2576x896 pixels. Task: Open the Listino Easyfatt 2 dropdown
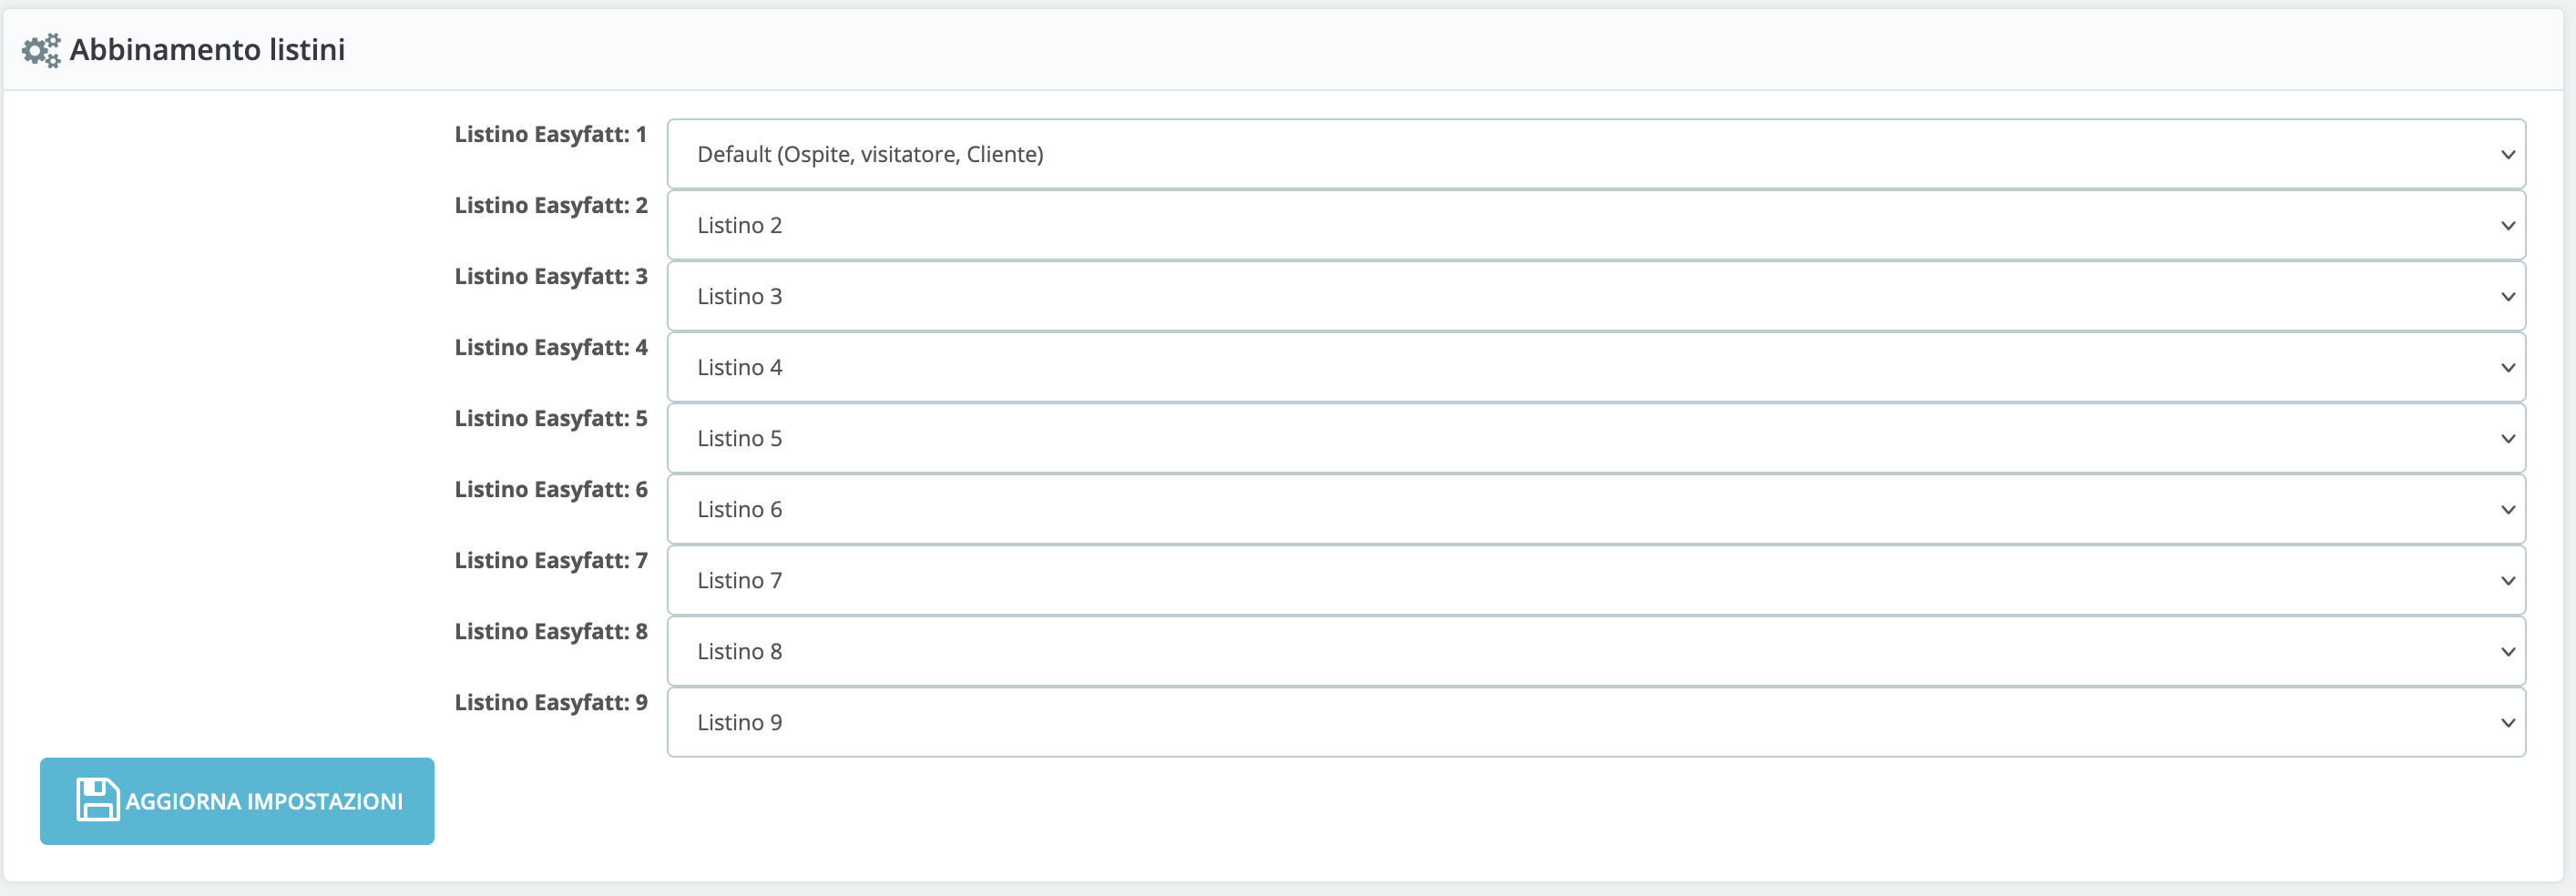pyautogui.click(x=1596, y=225)
